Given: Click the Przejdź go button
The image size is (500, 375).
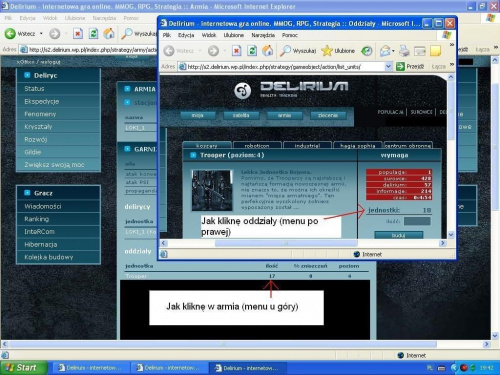Looking at the screenshot, I should [410, 67].
